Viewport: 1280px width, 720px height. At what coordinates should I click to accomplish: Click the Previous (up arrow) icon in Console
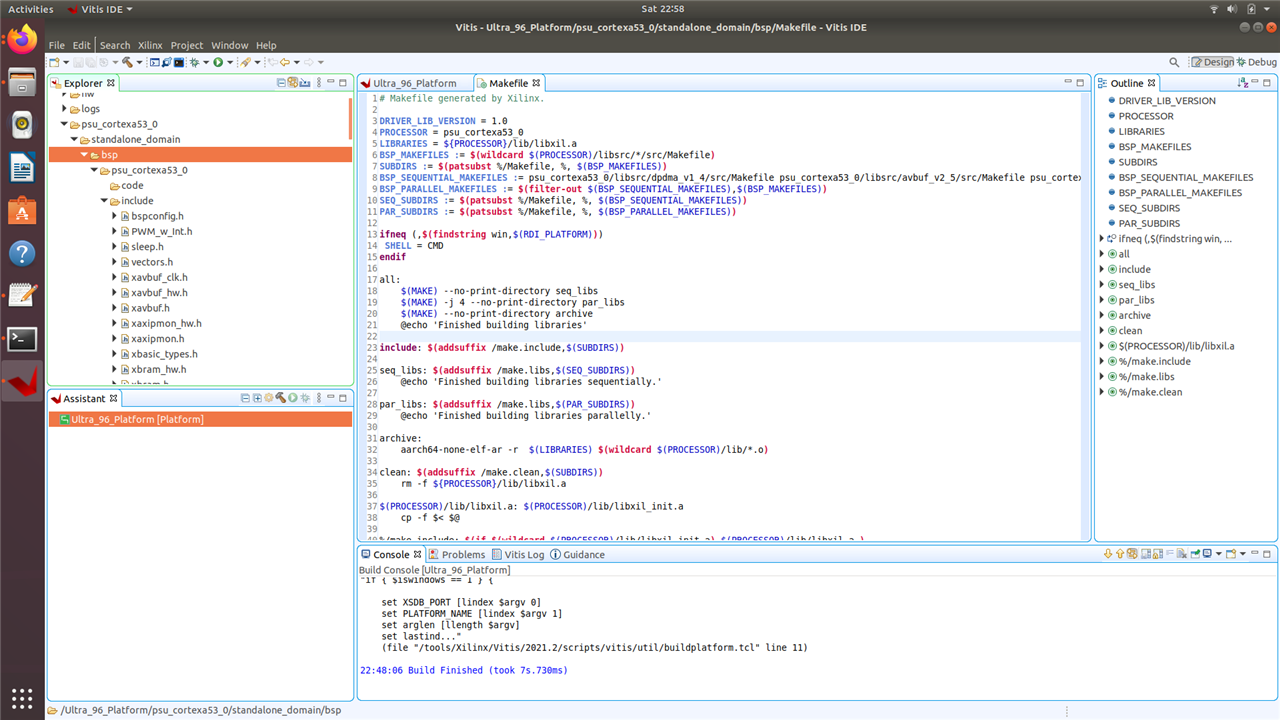point(1120,554)
